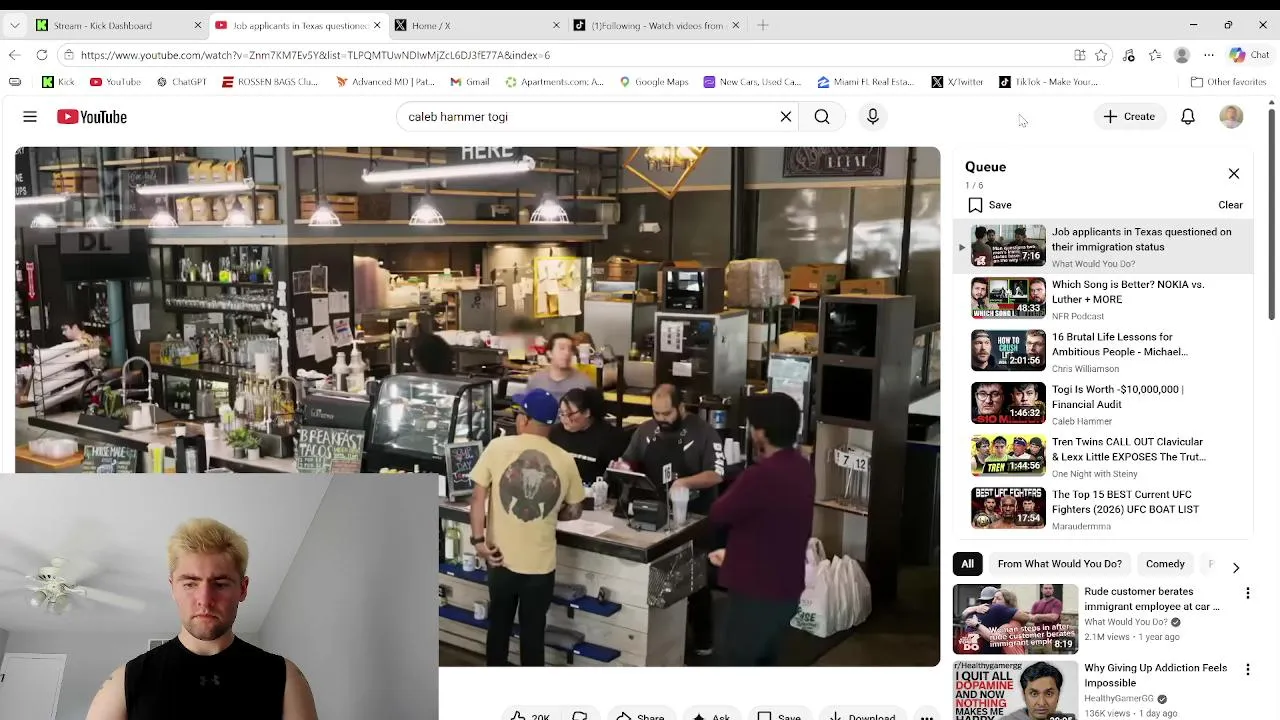This screenshot has height=720, width=1280.
Task: Play '16 Brutal Life Lessons' queue video
Action: [1103, 352]
